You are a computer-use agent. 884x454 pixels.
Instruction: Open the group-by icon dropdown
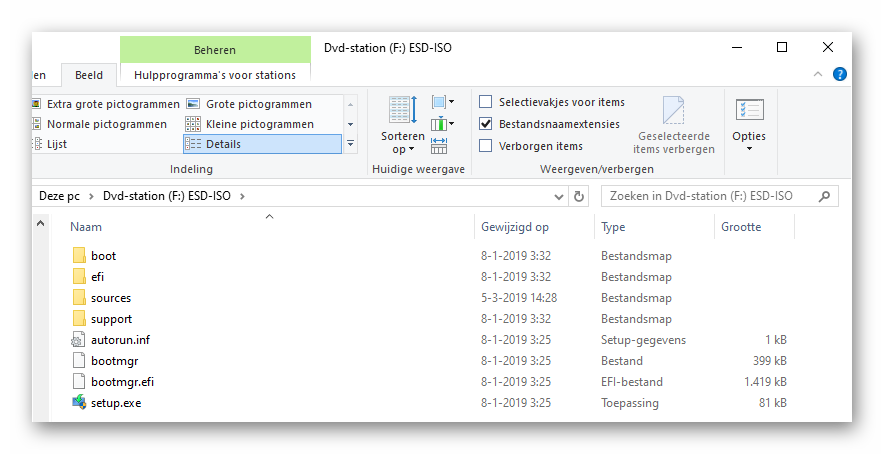click(443, 102)
